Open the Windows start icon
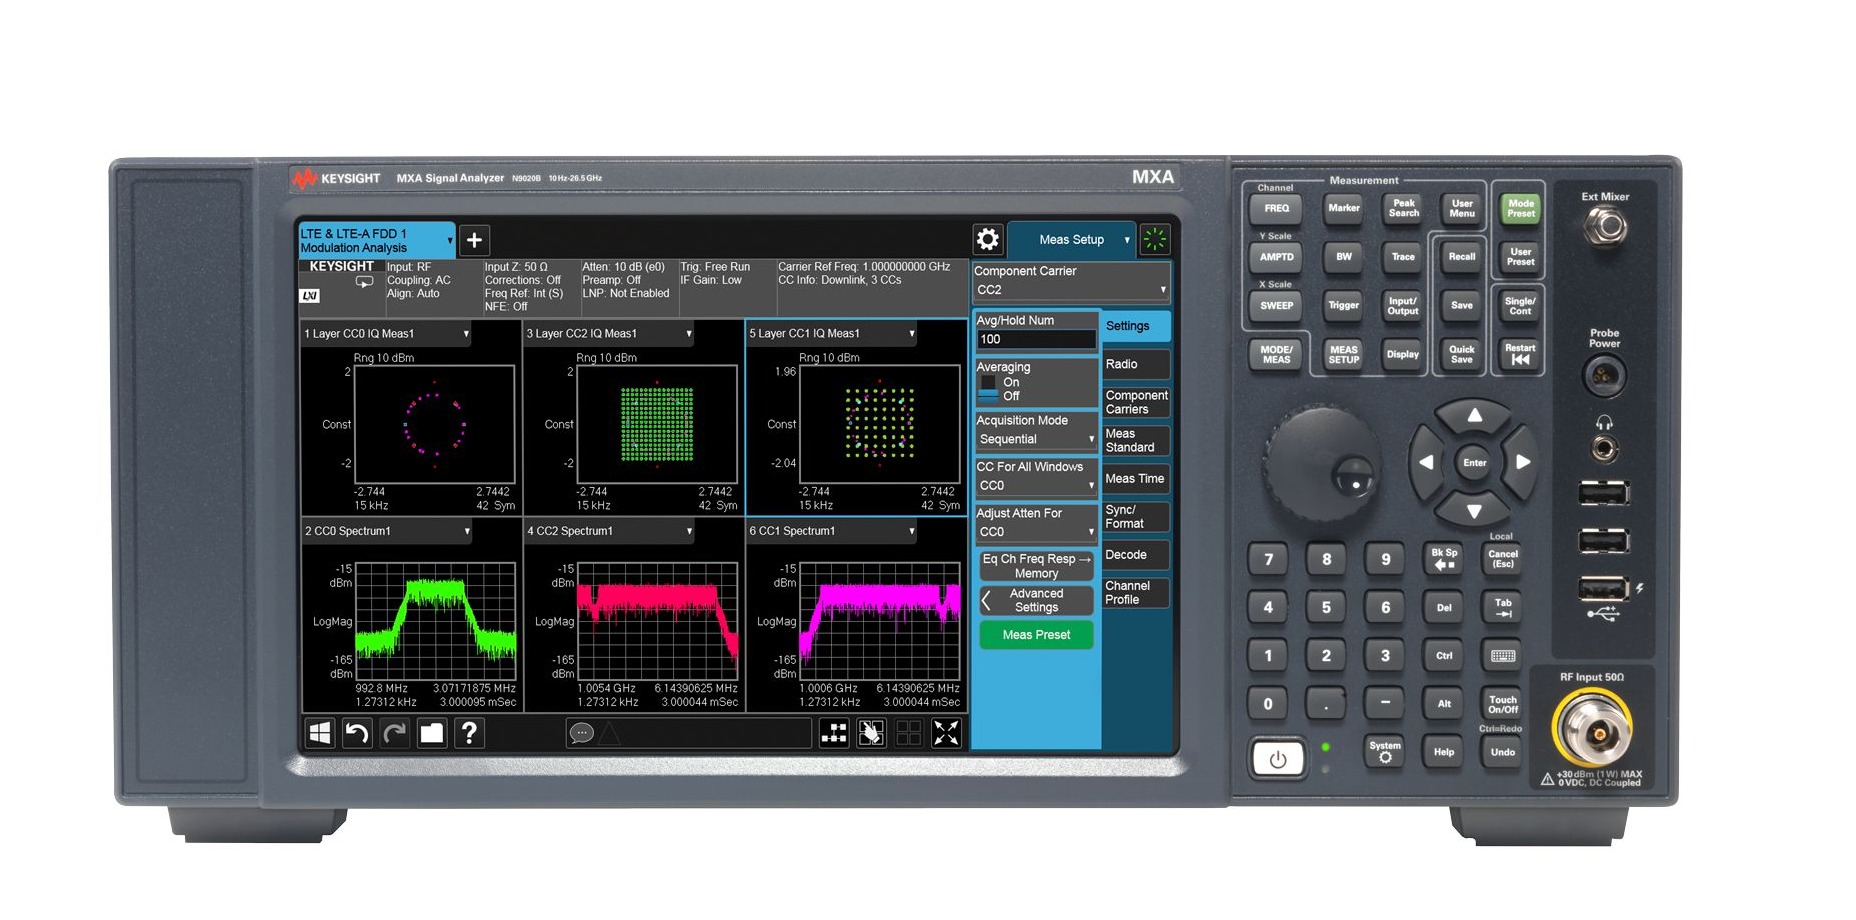 click(x=320, y=734)
